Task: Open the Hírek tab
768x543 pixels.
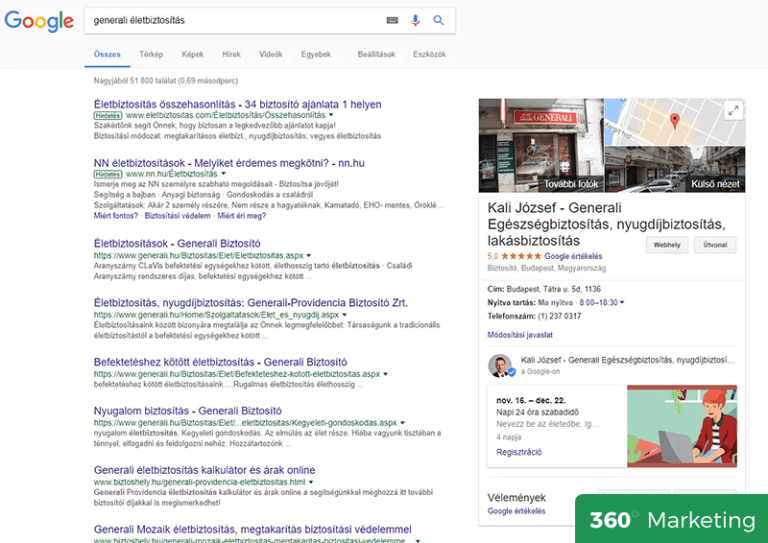Action: 231,54
